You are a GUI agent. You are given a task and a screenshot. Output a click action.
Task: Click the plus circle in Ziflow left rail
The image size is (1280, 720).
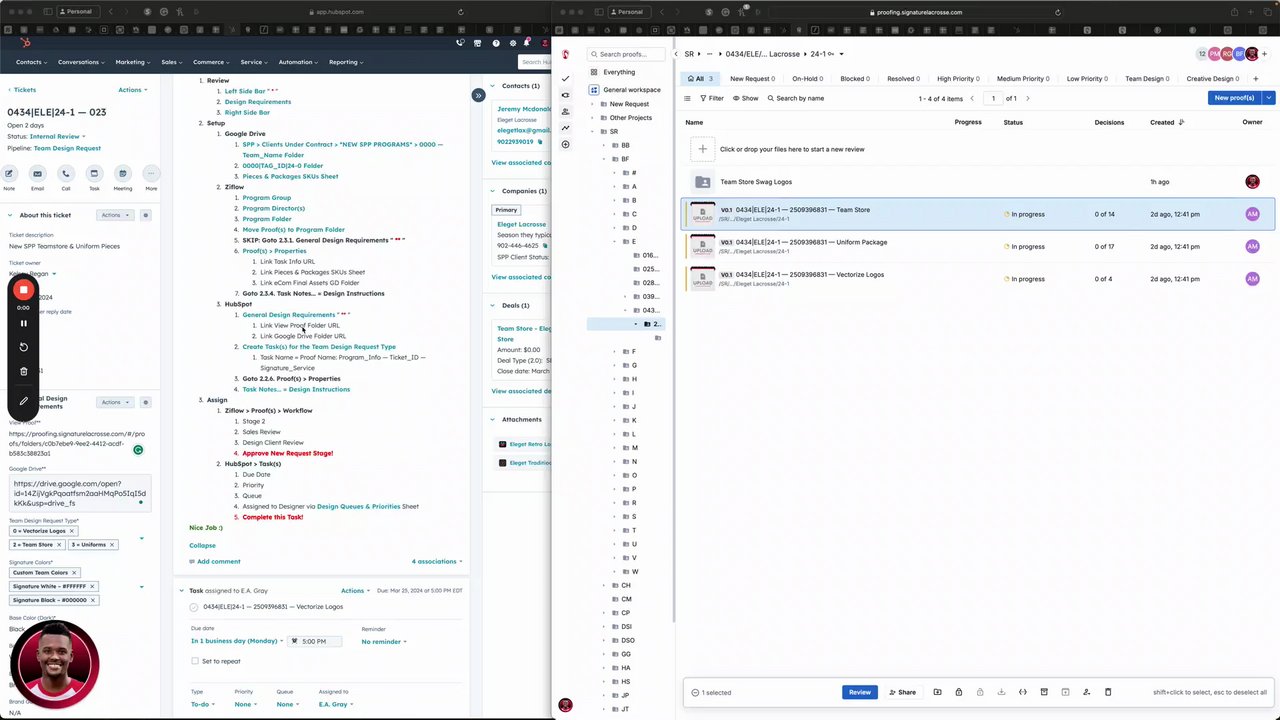pyautogui.click(x=565, y=144)
